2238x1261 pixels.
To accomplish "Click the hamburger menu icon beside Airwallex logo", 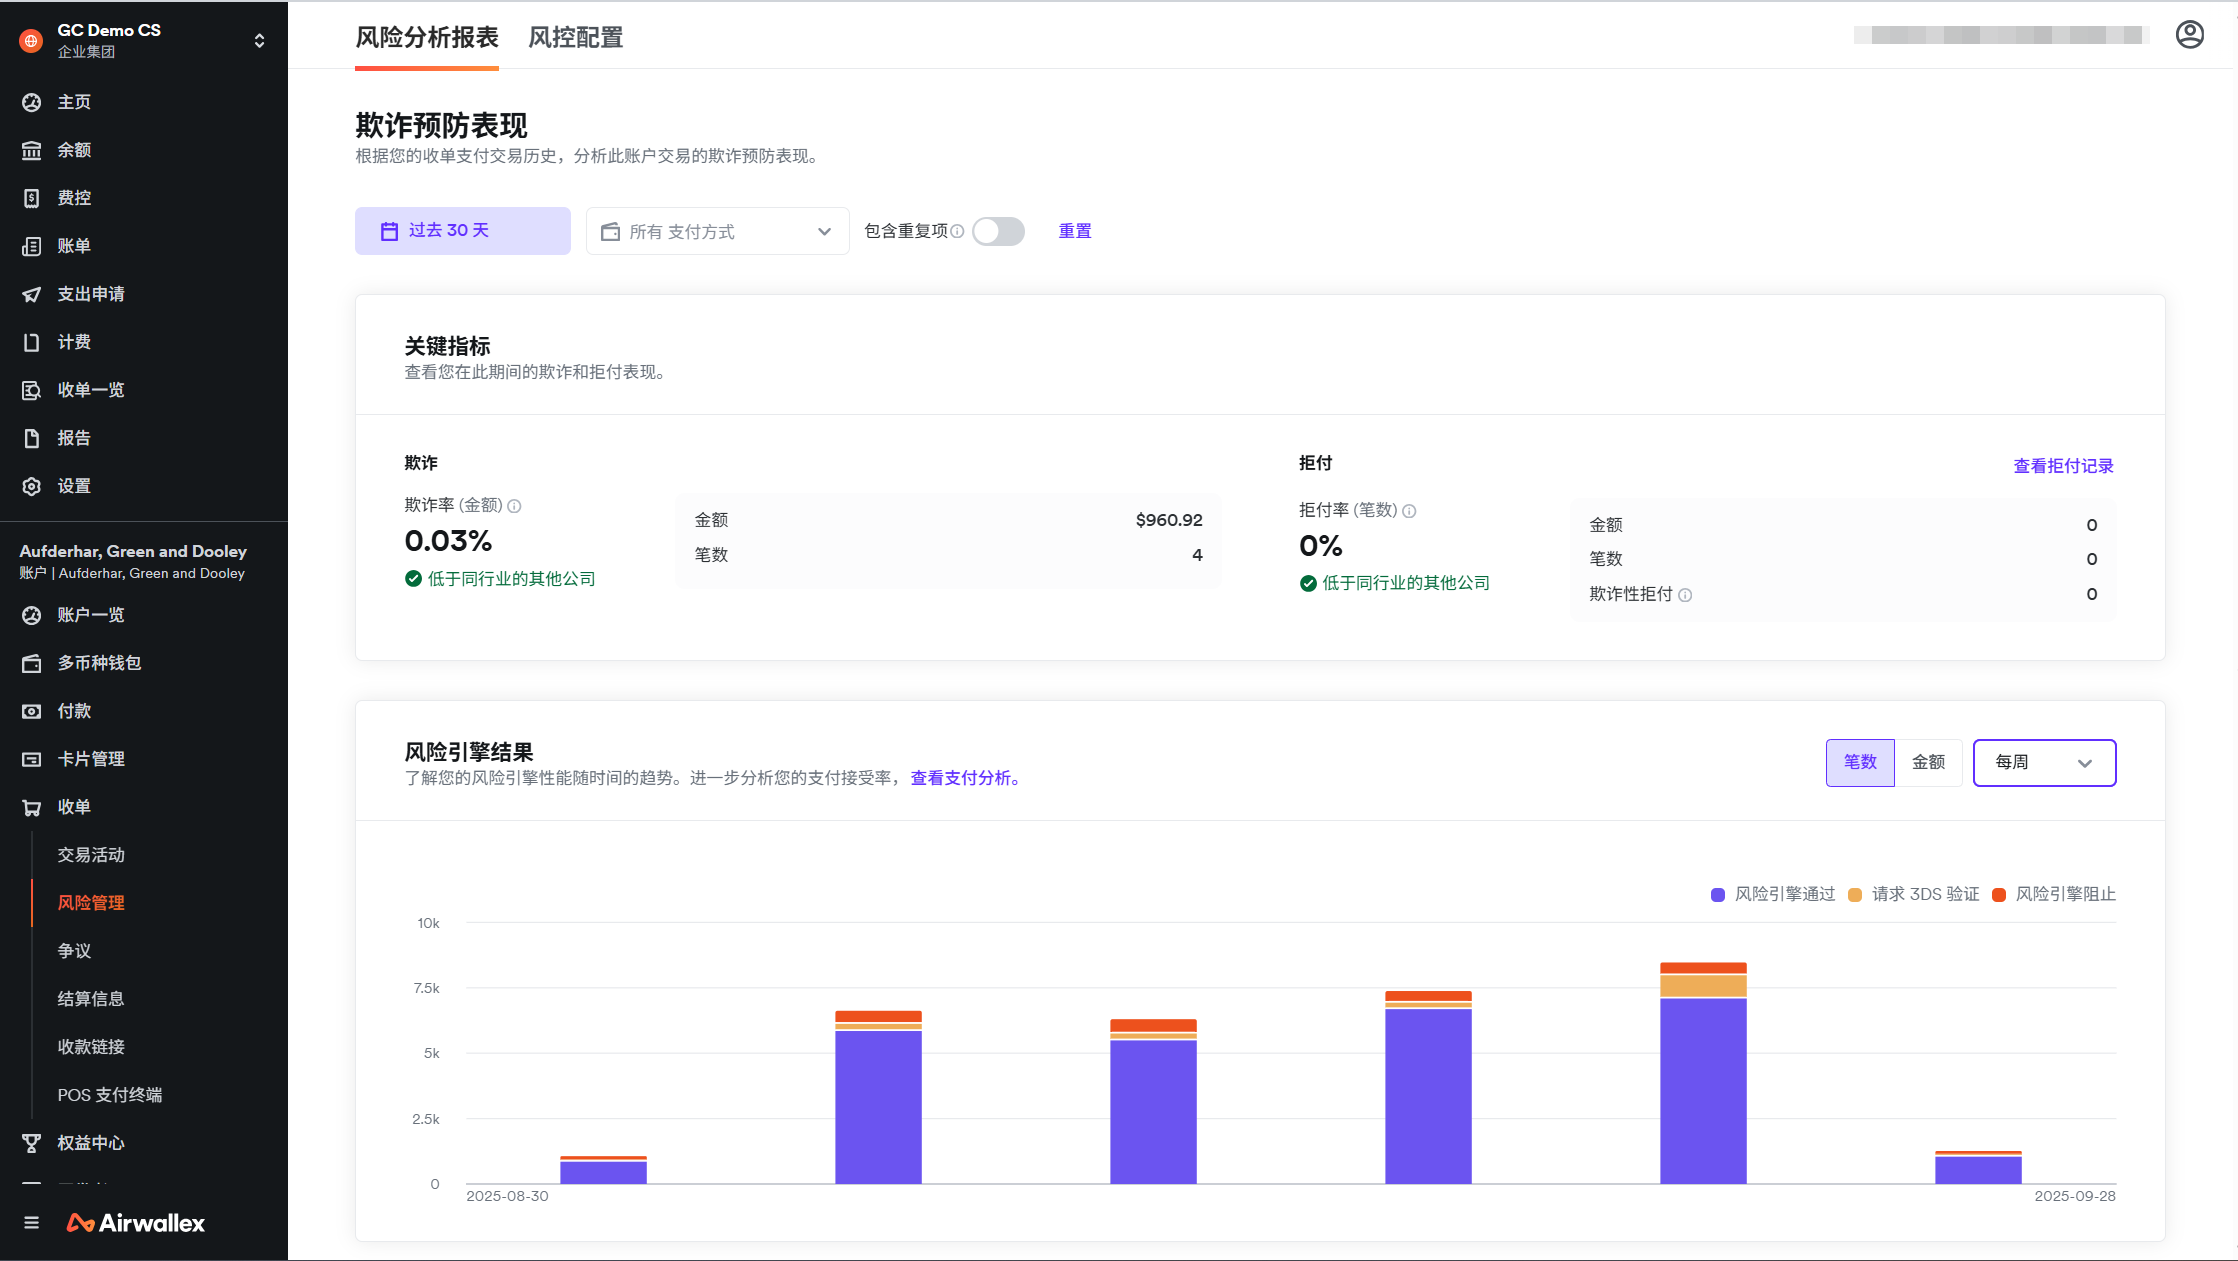I will [x=32, y=1223].
